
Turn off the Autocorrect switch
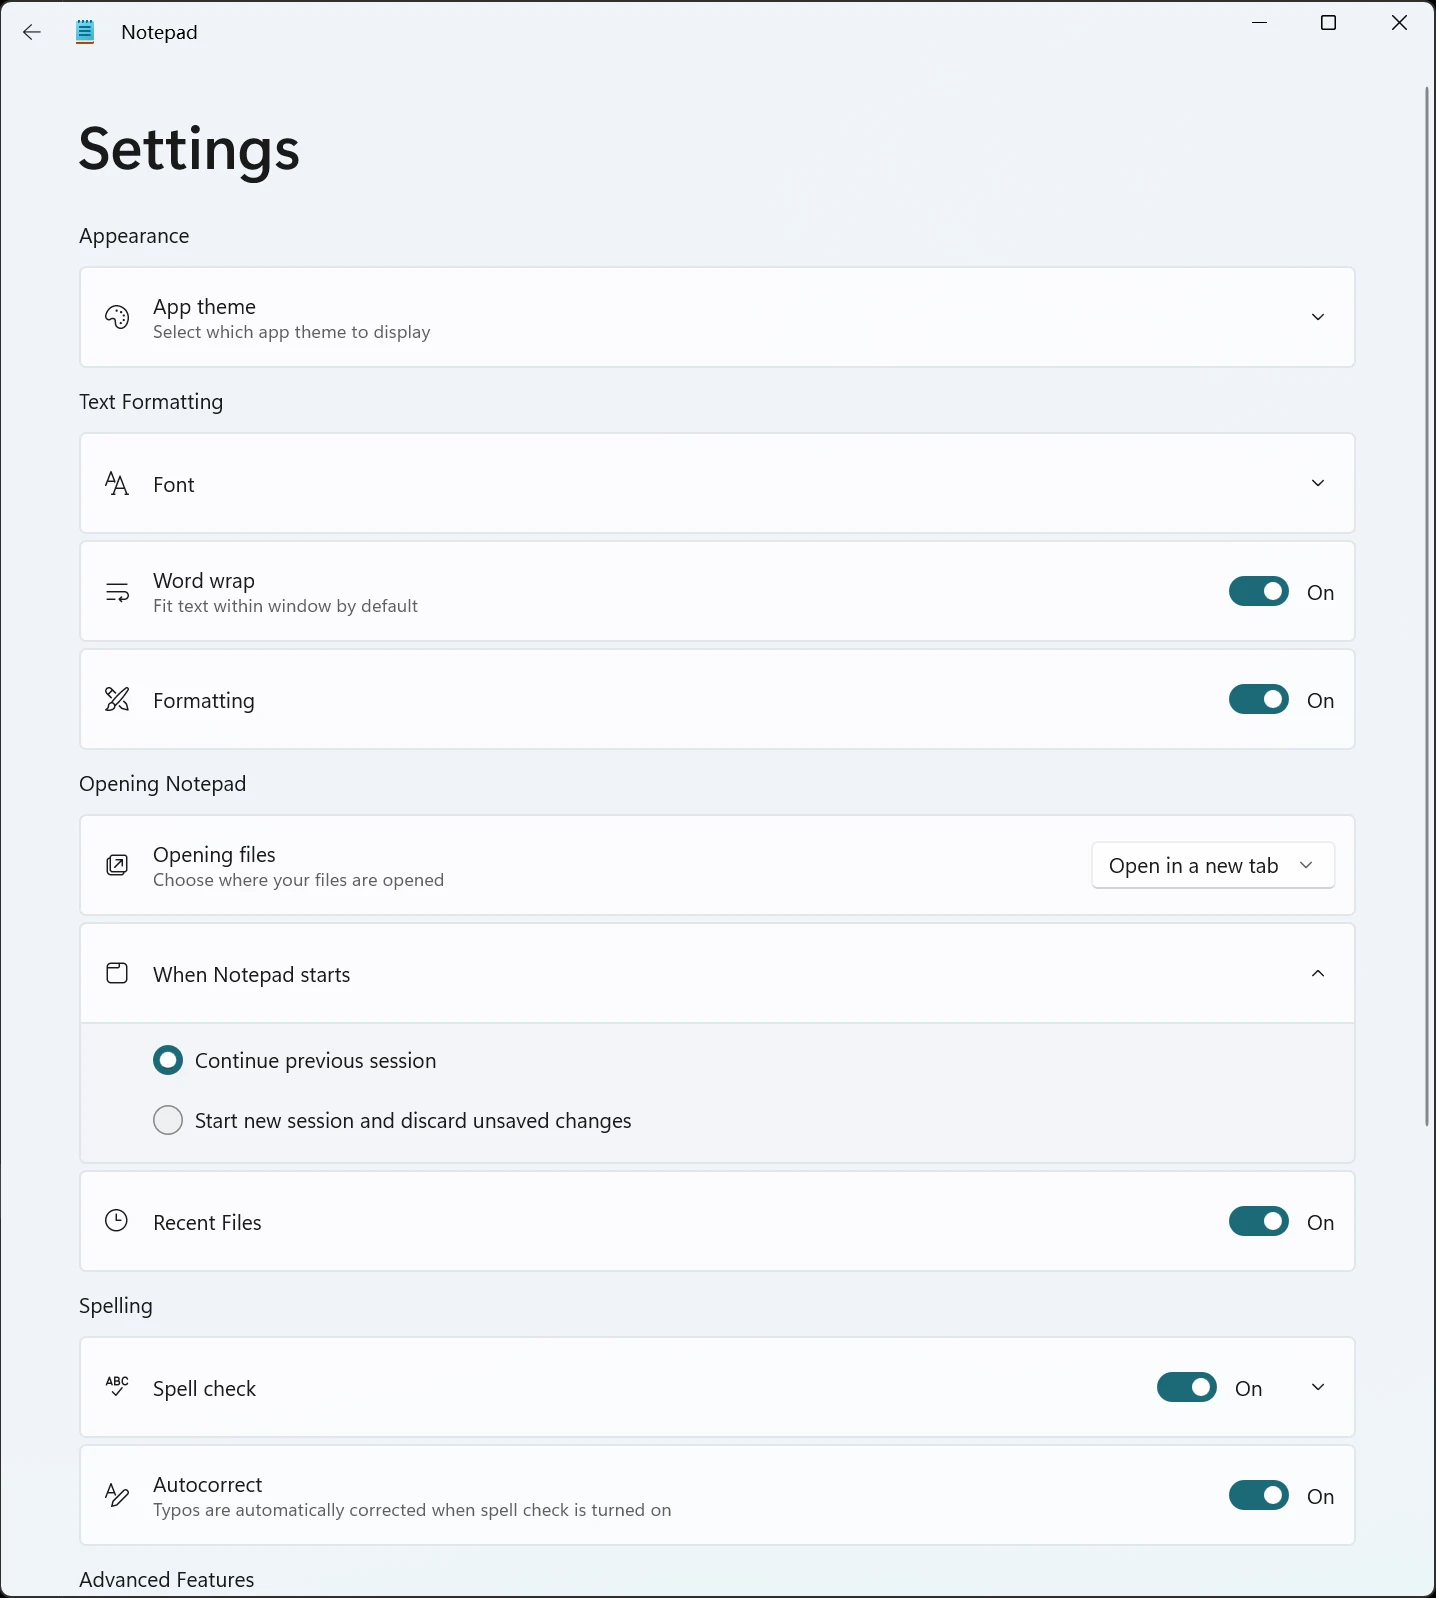pos(1259,1496)
